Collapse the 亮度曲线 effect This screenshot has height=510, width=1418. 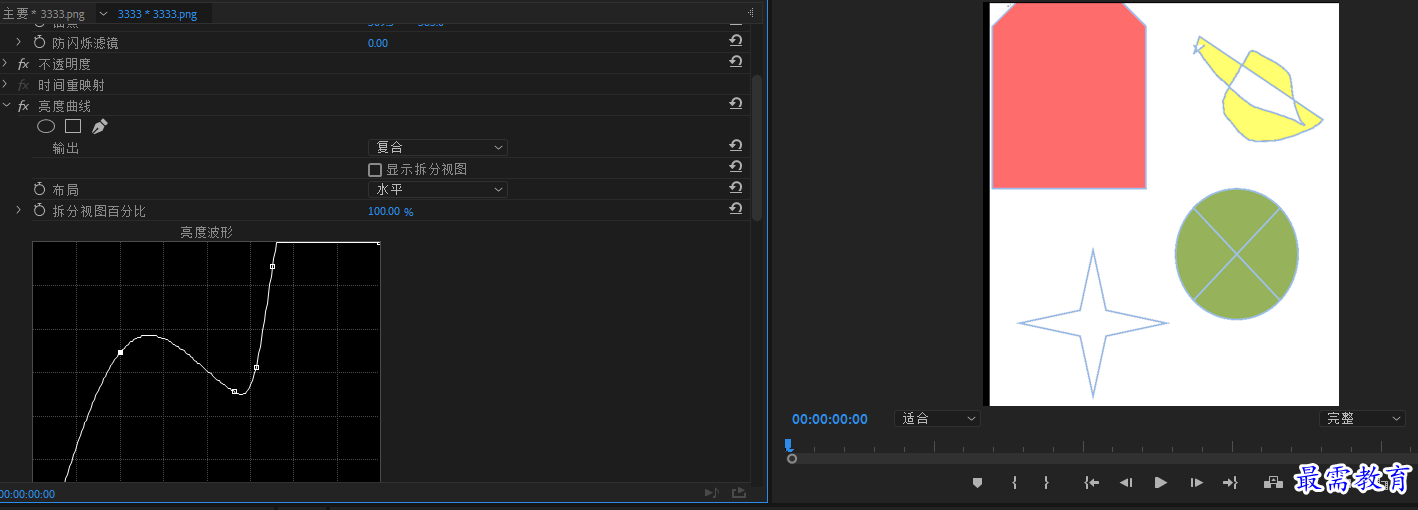point(5,105)
